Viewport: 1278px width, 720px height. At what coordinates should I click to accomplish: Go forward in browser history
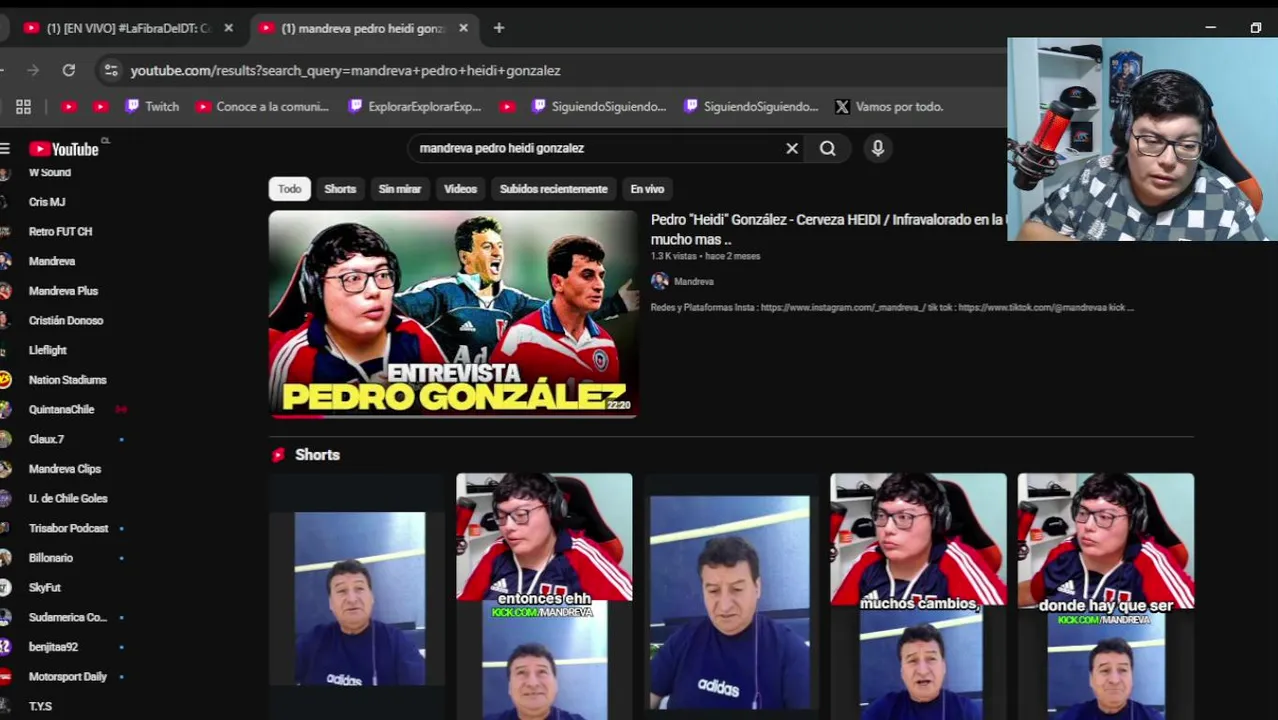coord(33,70)
